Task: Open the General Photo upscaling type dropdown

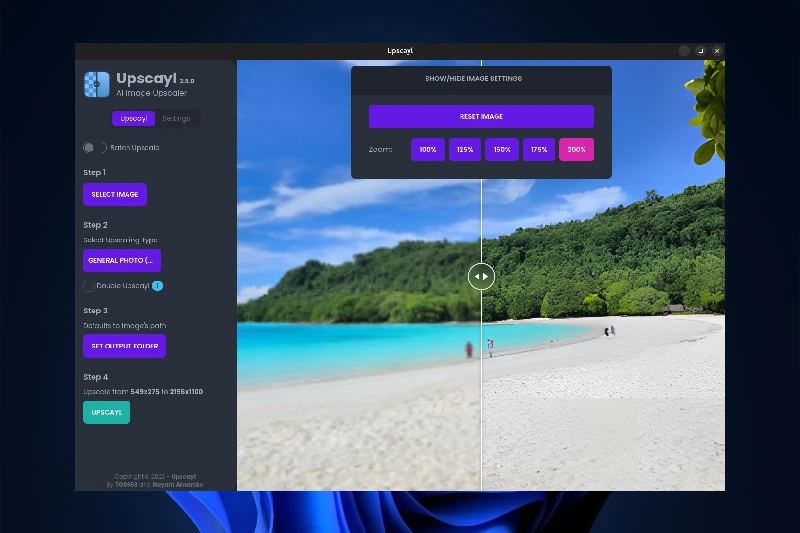Action: 121,261
